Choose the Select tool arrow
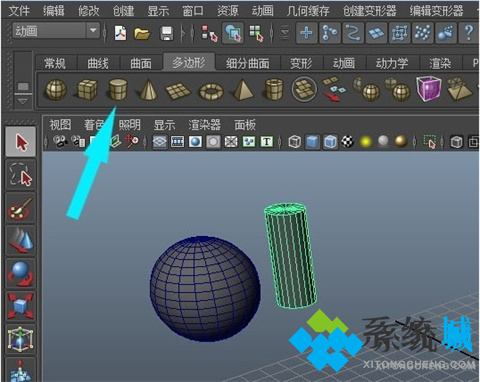480x382 pixels. [x=21, y=142]
